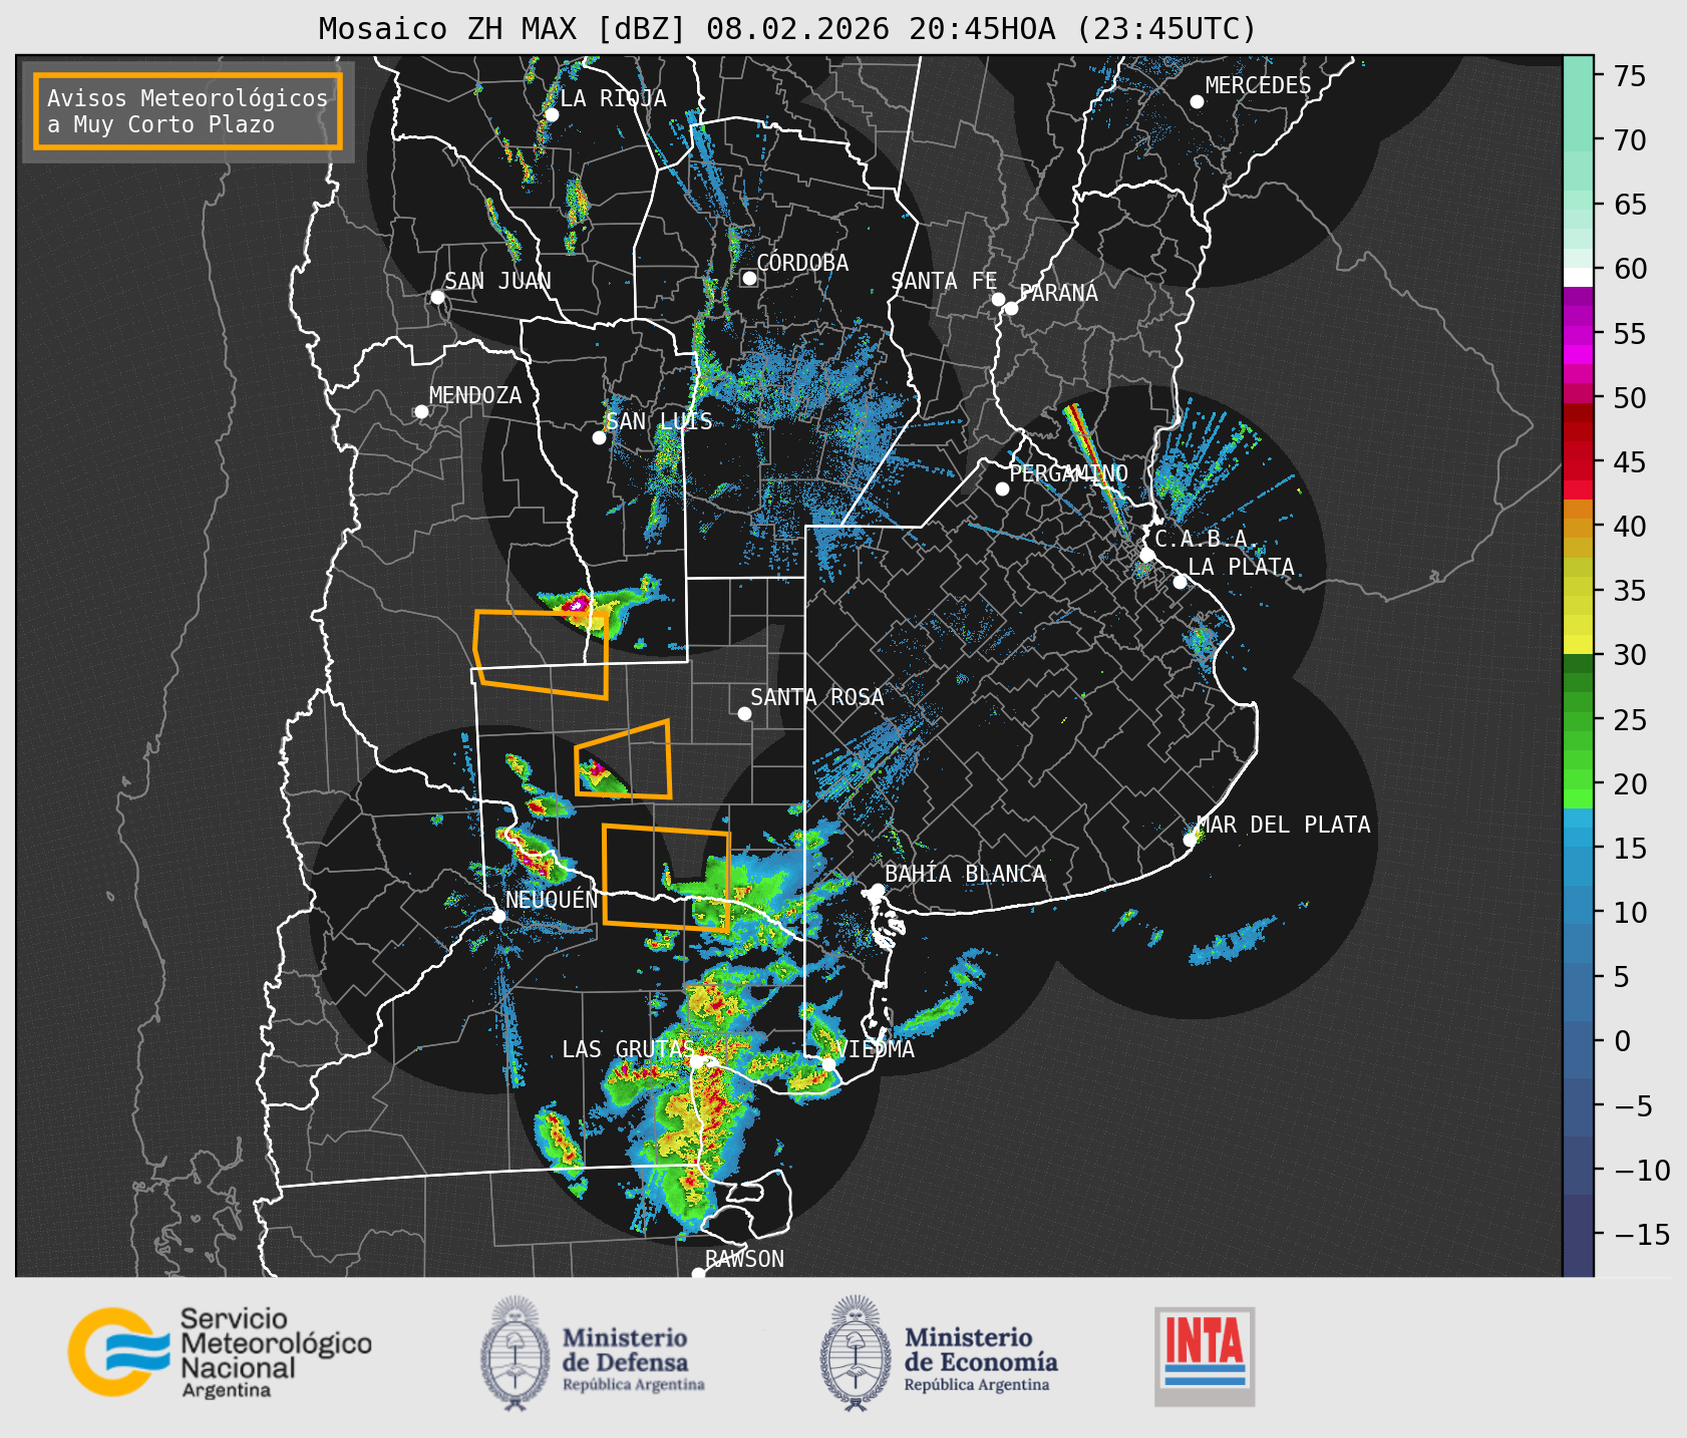This screenshot has height=1438, width=1687.
Task: Select the San Juan city marker dot
Action: [437, 297]
